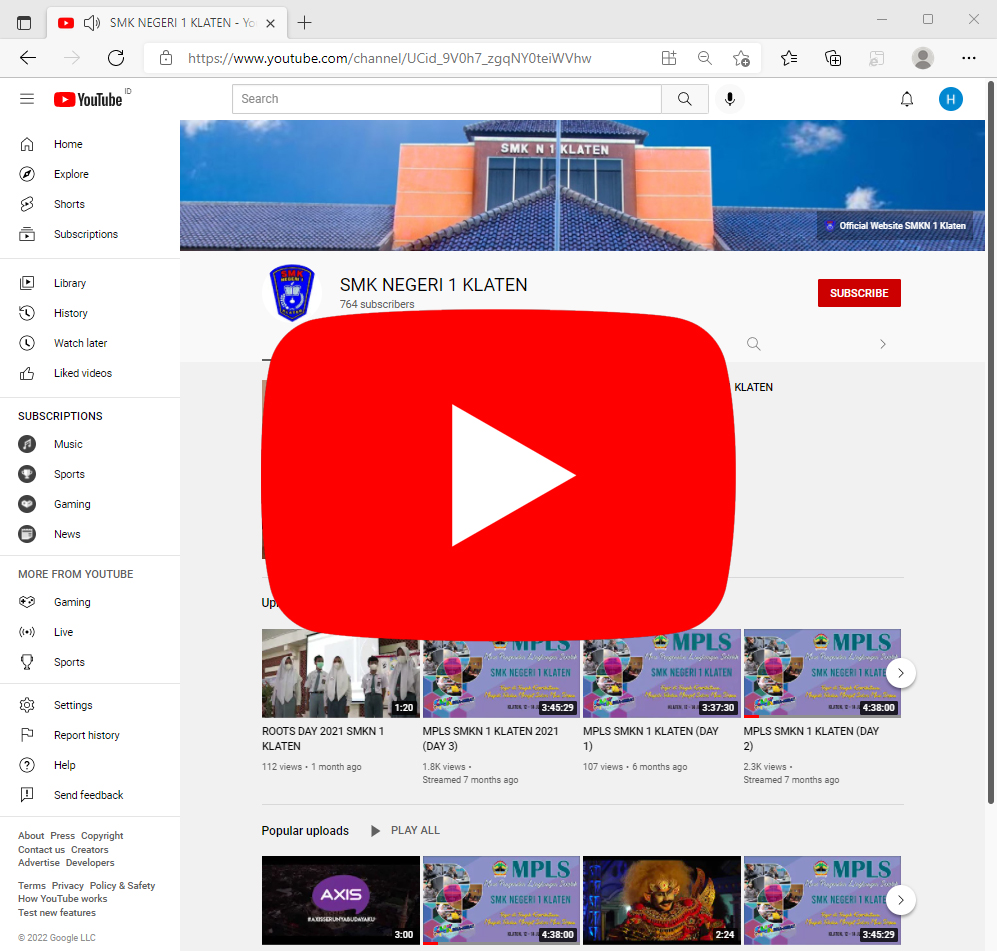Viewport: 997px width, 951px height.
Task: Open Policy & Safety footer link
Action: 122,886
